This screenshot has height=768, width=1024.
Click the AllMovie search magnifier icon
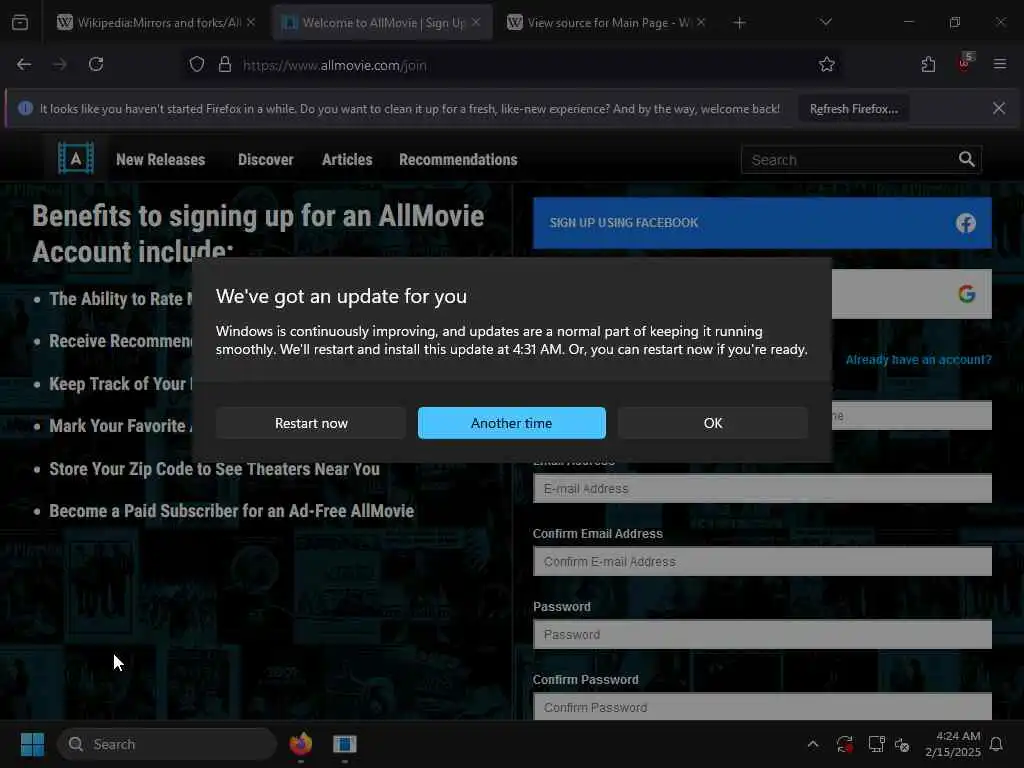(967, 159)
